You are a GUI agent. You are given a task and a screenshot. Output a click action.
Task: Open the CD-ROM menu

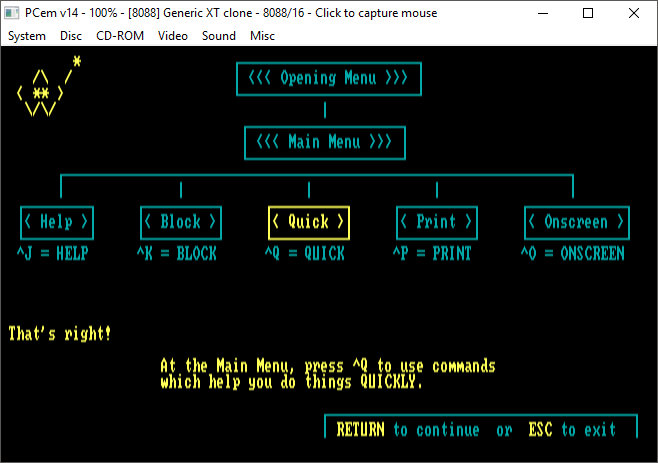coord(120,36)
